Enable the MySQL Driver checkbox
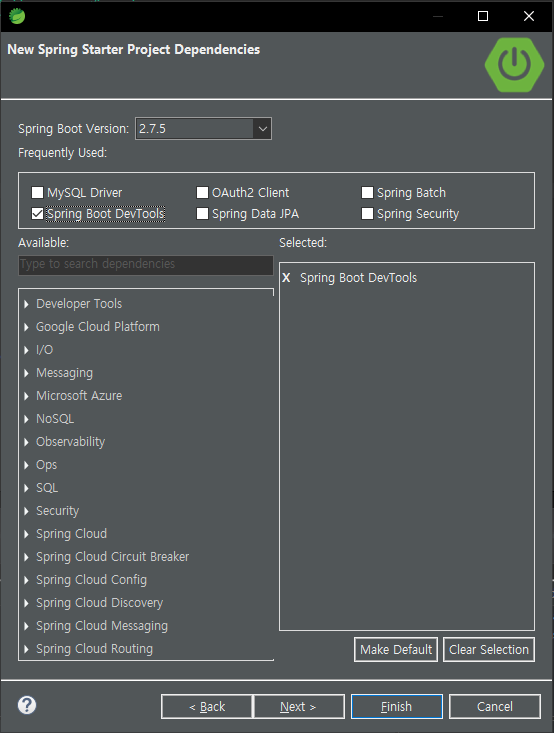The image size is (554, 733). pos(37,193)
